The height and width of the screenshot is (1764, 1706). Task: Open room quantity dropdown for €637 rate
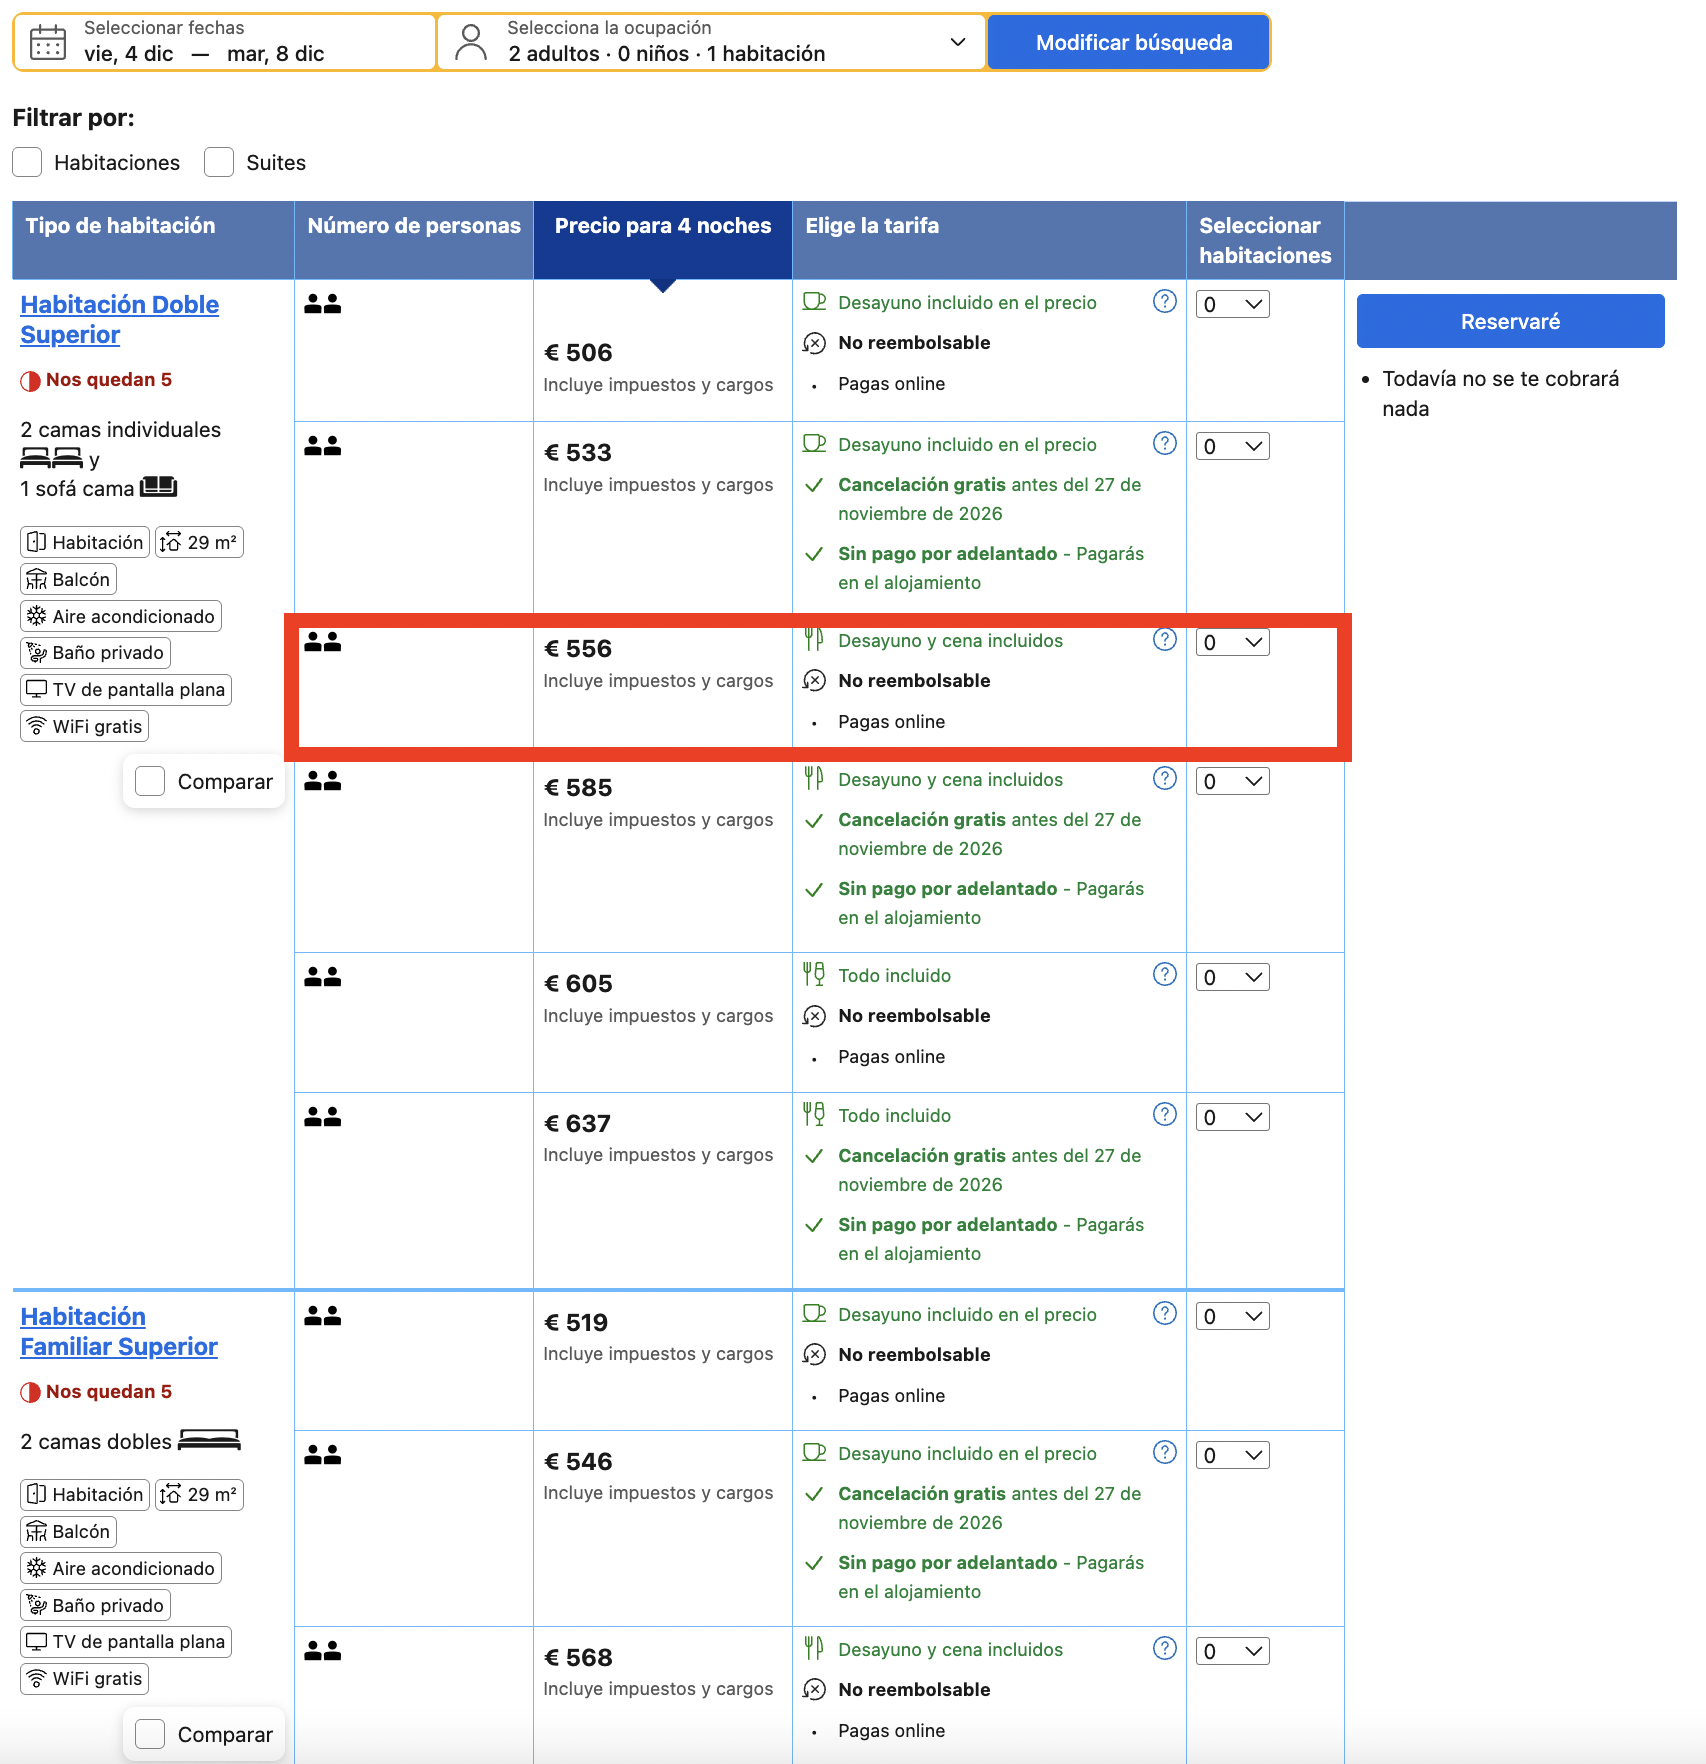[1233, 1117]
